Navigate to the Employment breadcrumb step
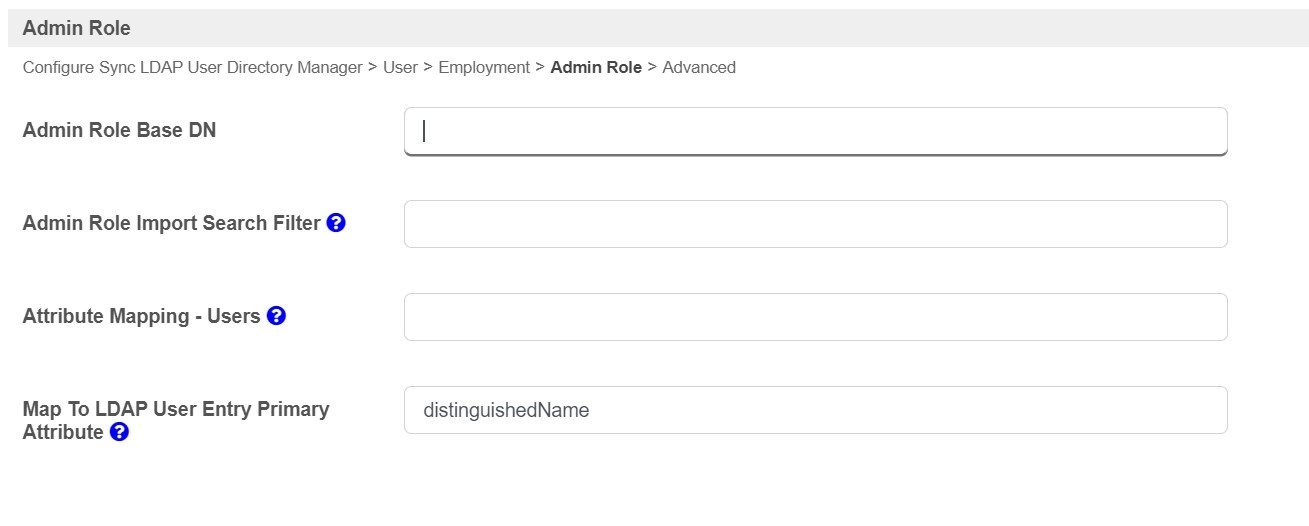The height and width of the screenshot is (526, 1309). [x=484, y=68]
